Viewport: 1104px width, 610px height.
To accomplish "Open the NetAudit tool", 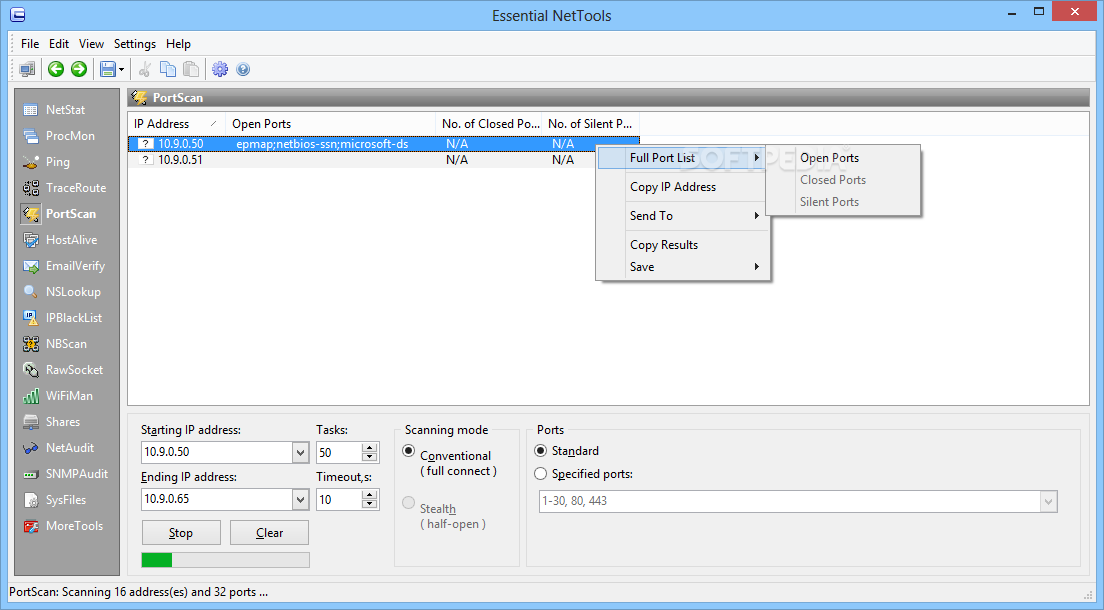I will point(58,449).
